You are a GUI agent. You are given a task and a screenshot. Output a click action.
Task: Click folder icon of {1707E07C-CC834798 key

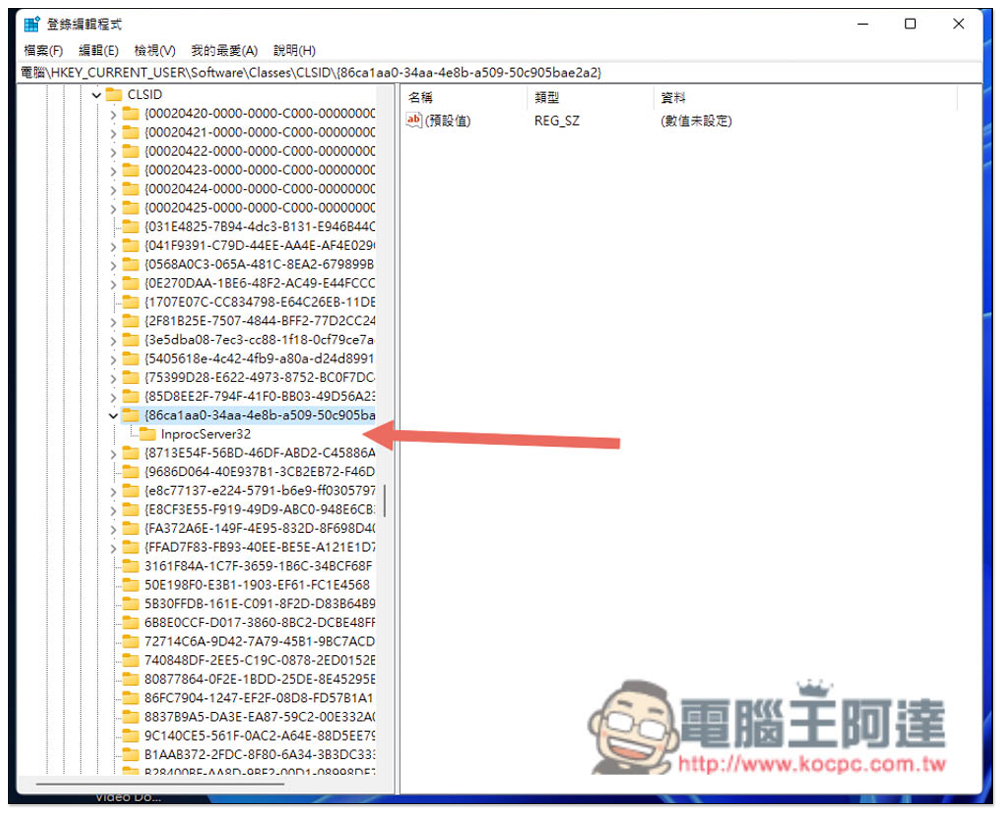[x=131, y=302]
